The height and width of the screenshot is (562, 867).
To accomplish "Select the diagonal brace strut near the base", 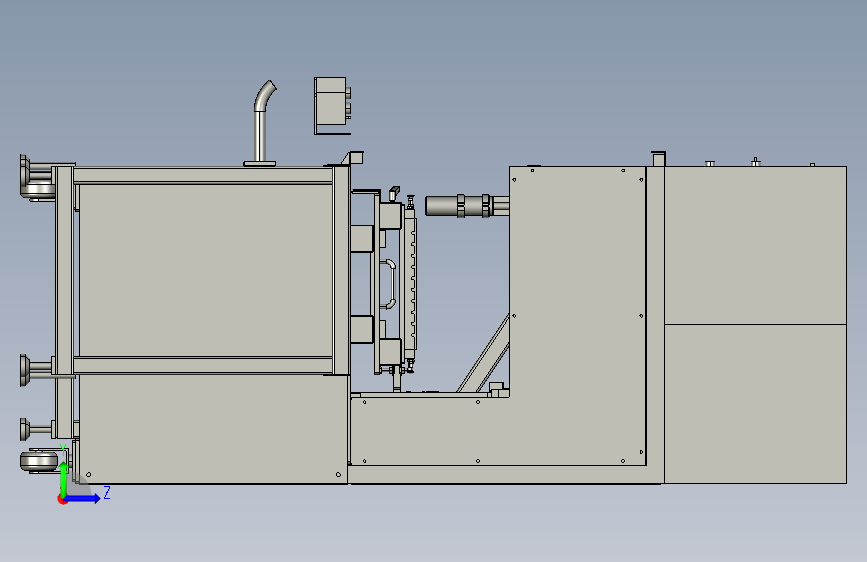I will tap(483, 355).
